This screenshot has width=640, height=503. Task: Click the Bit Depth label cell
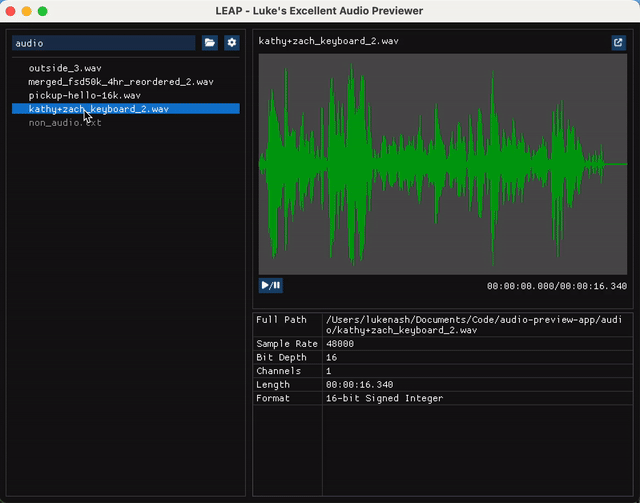point(288,357)
